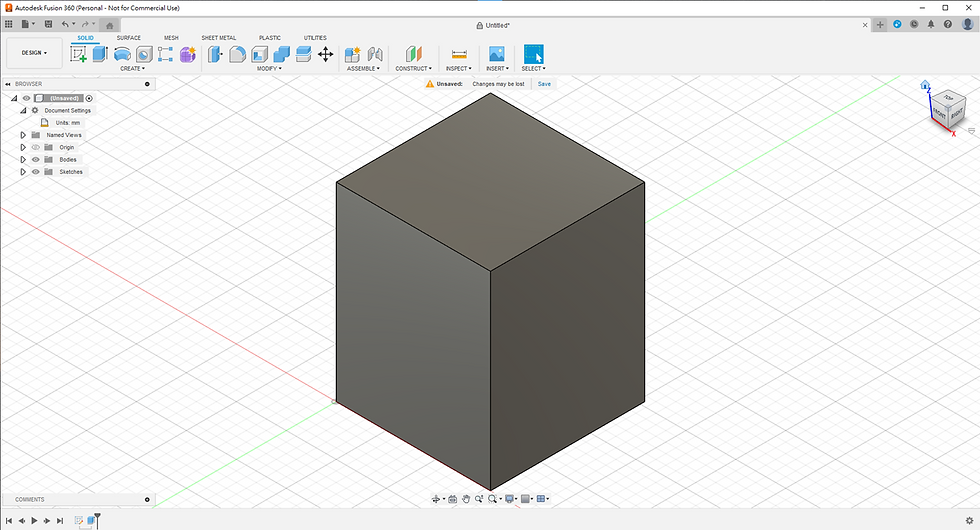Click the Joint tool icon
Image resolution: width=980 pixels, height=530 pixels.
point(375,54)
